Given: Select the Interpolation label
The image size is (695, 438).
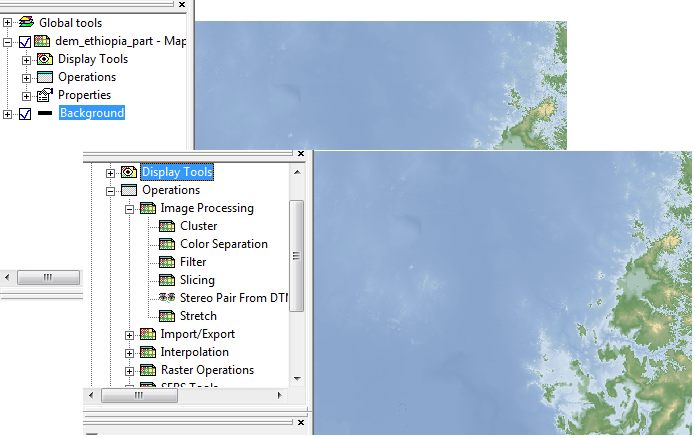Looking at the screenshot, I should (195, 352).
